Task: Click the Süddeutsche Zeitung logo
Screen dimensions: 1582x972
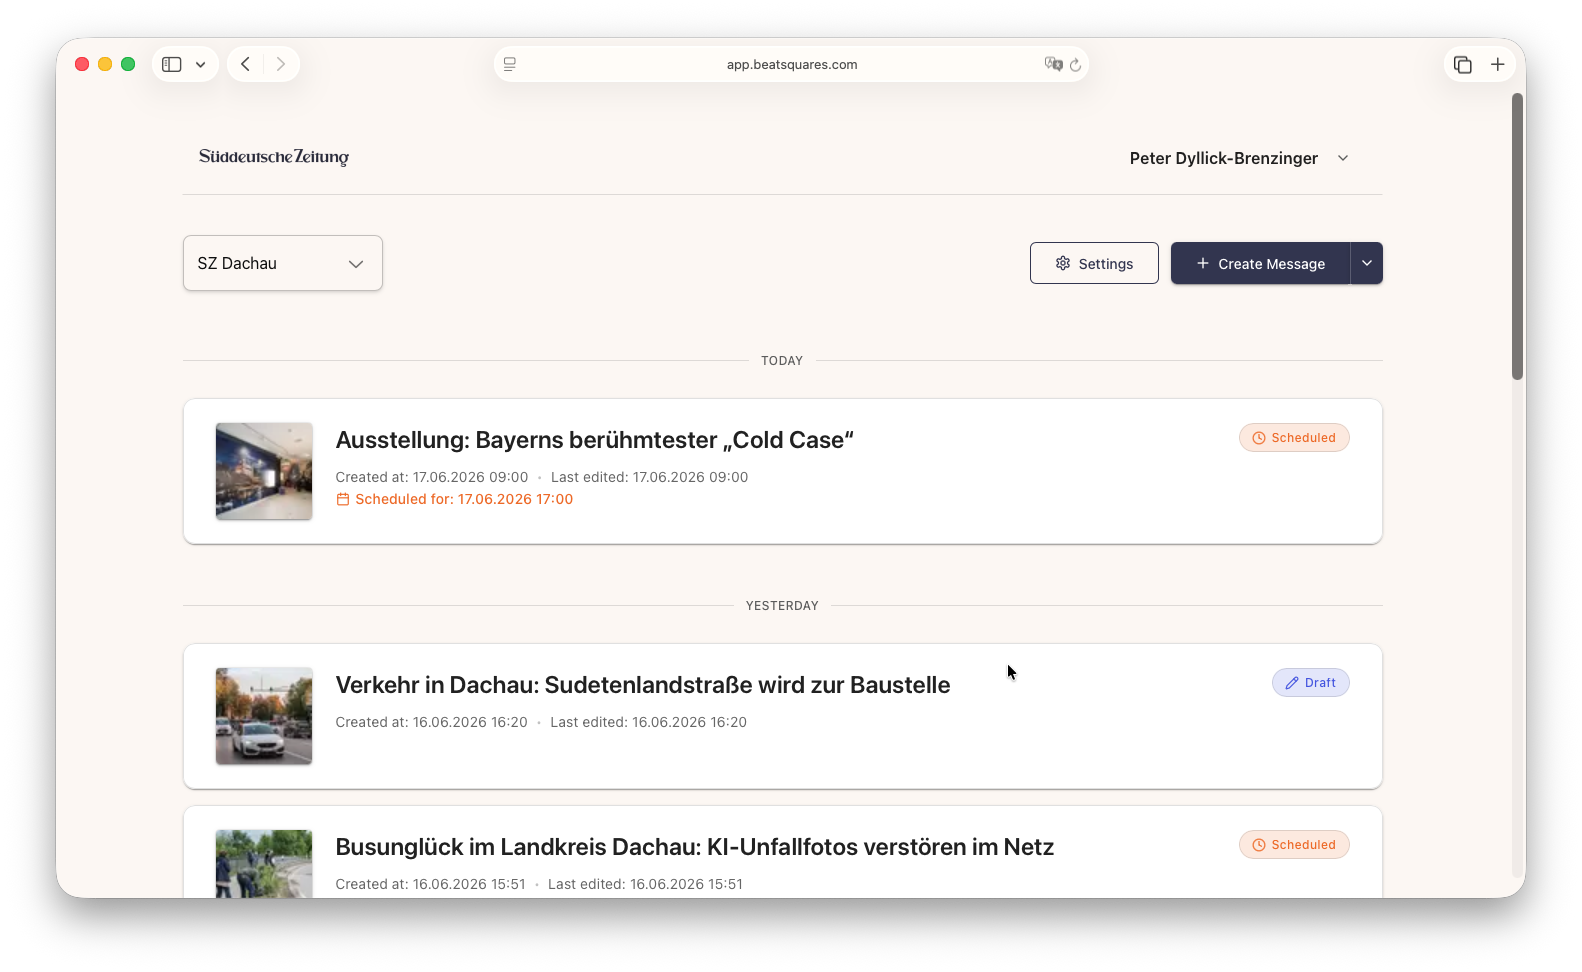Action: 274,157
